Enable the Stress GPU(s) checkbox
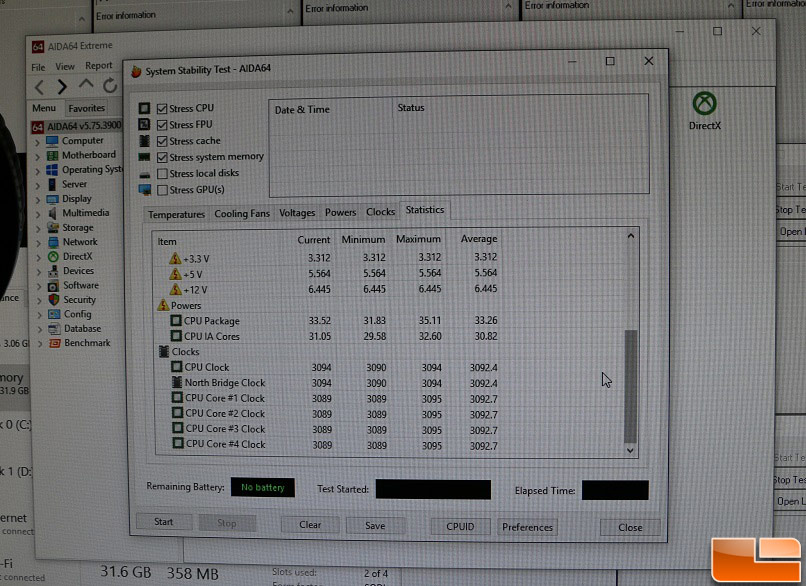The width and height of the screenshot is (806, 586). coord(162,190)
